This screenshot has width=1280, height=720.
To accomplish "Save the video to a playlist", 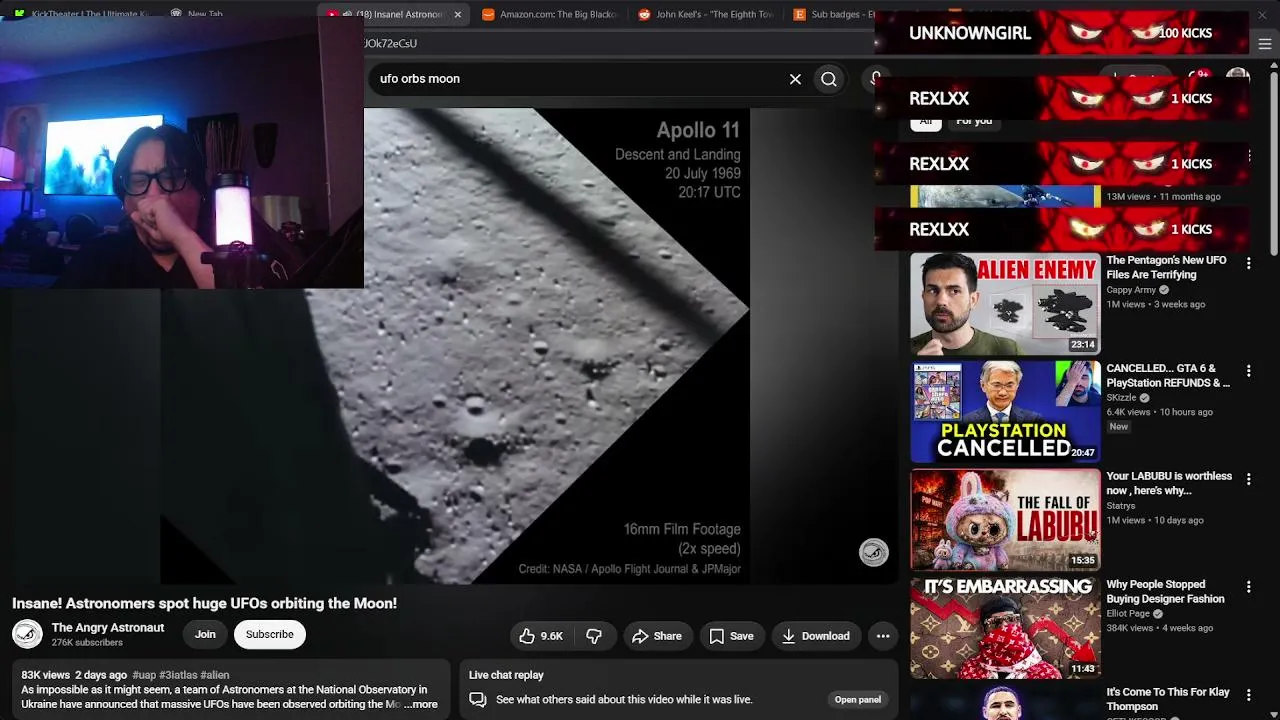I will (x=731, y=636).
